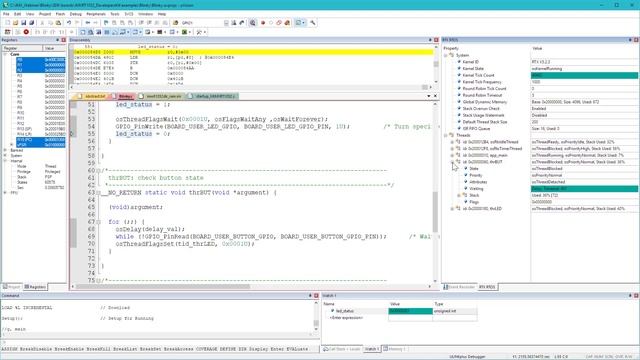The height and width of the screenshot is (360, 640).
Task: Open the Memory windows toolbar dropdown
Action: coord(140,32)
